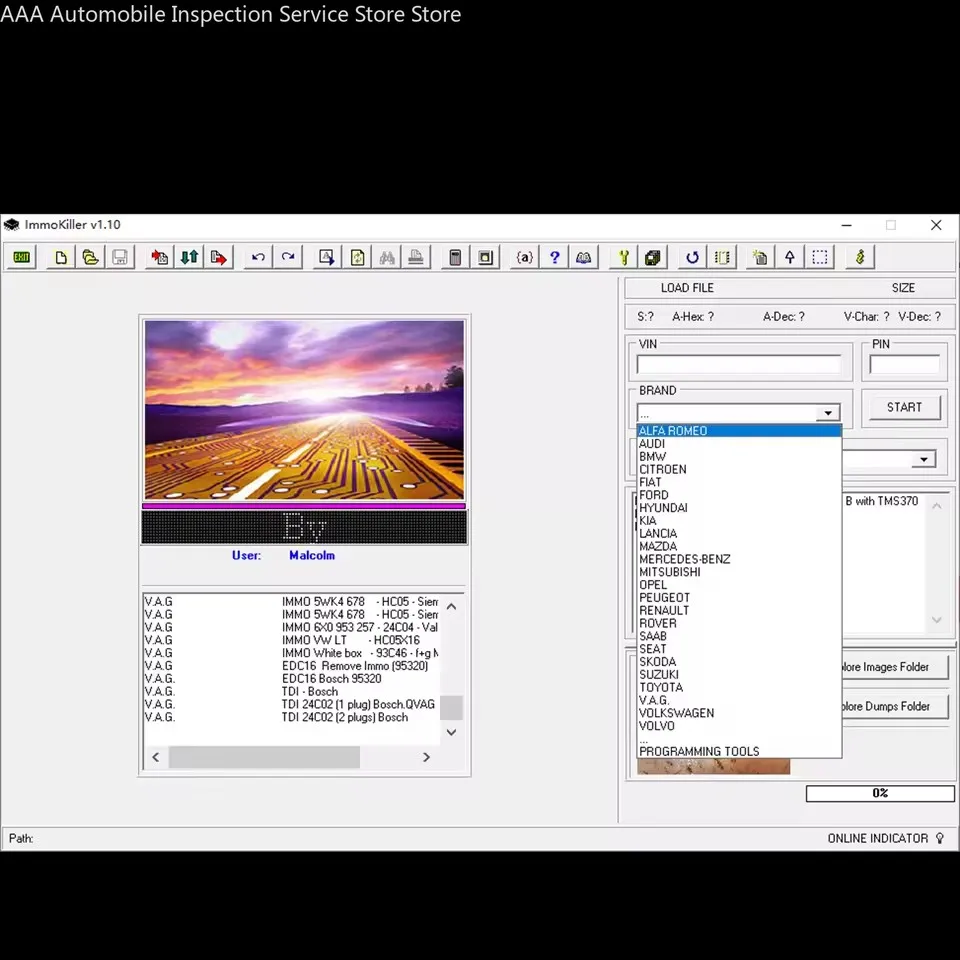Undo the last action
This screenshot has height=960, width=960.
pos(258,257)
